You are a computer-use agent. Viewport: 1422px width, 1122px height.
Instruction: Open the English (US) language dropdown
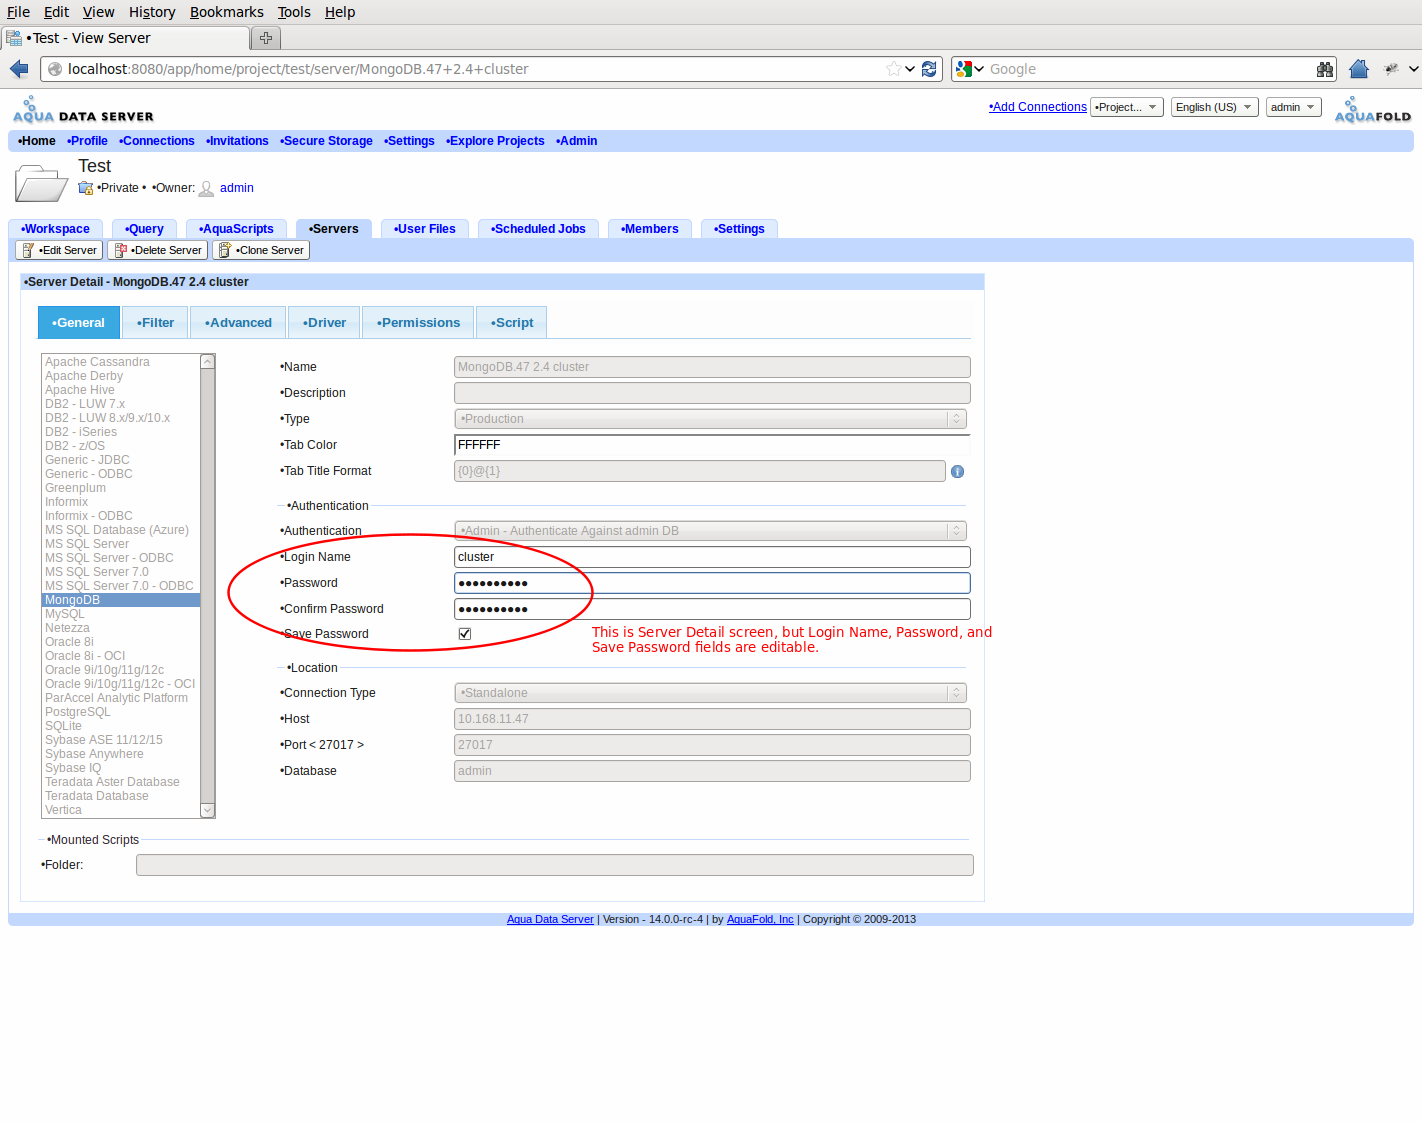click(1215, 107)
